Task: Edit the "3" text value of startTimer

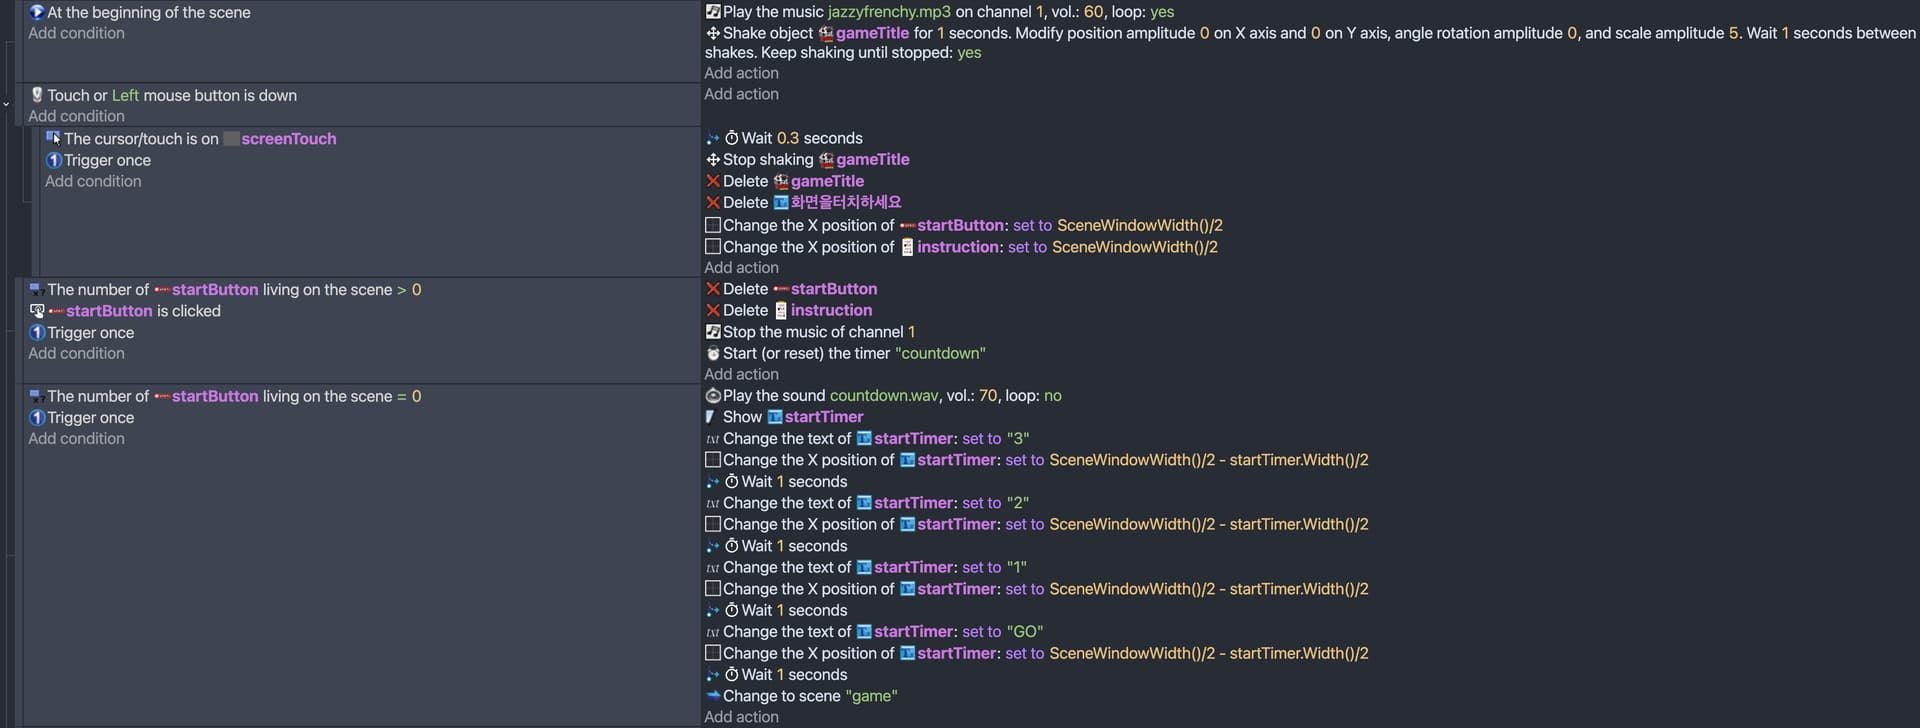Action: pyautogui.click(x=1018, y=439)
